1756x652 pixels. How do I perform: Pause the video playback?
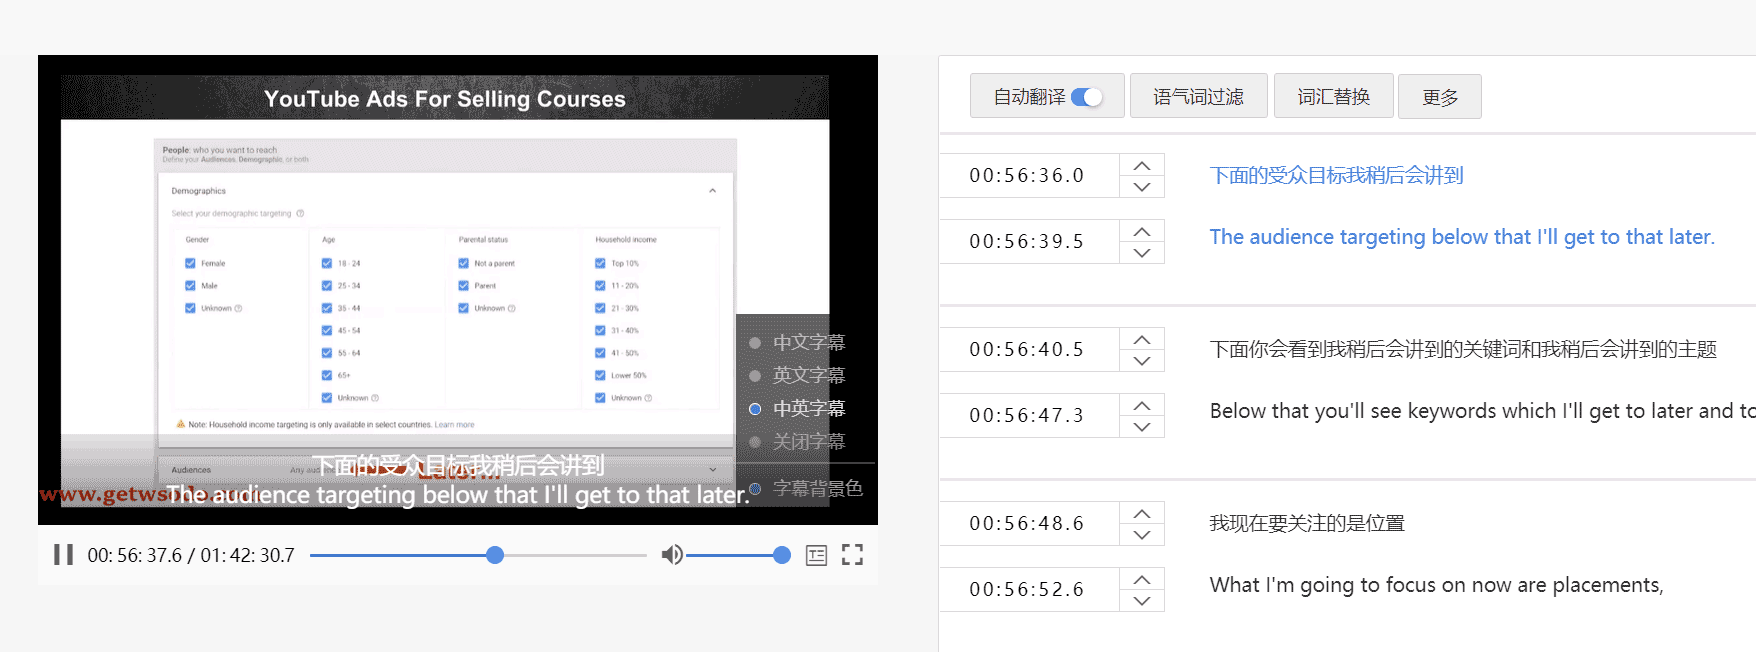click(63, 555)
